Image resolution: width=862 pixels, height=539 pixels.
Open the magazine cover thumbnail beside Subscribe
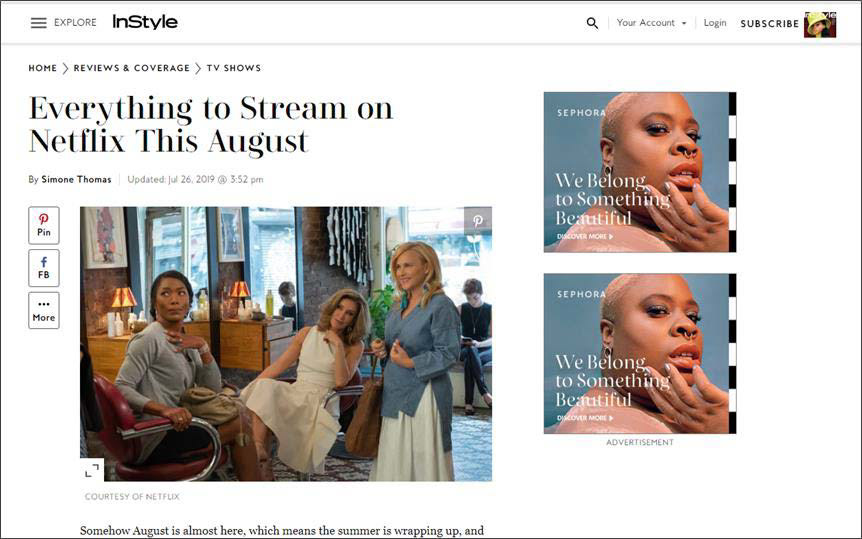point(820,25)
